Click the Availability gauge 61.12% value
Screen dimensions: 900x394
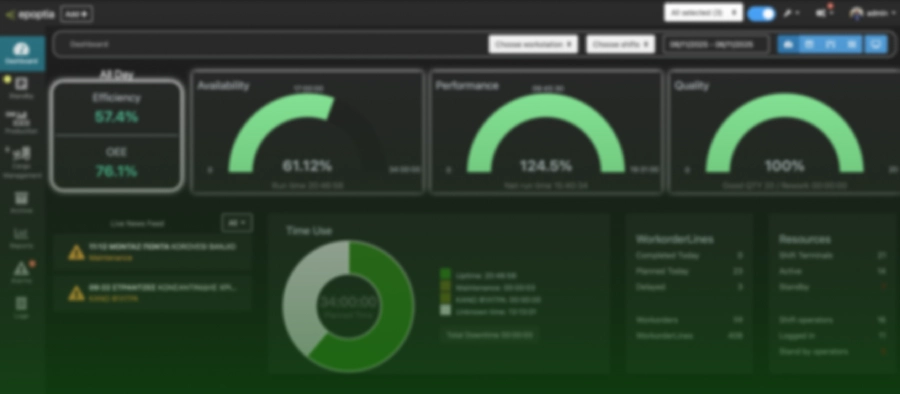tap(307, 166)
